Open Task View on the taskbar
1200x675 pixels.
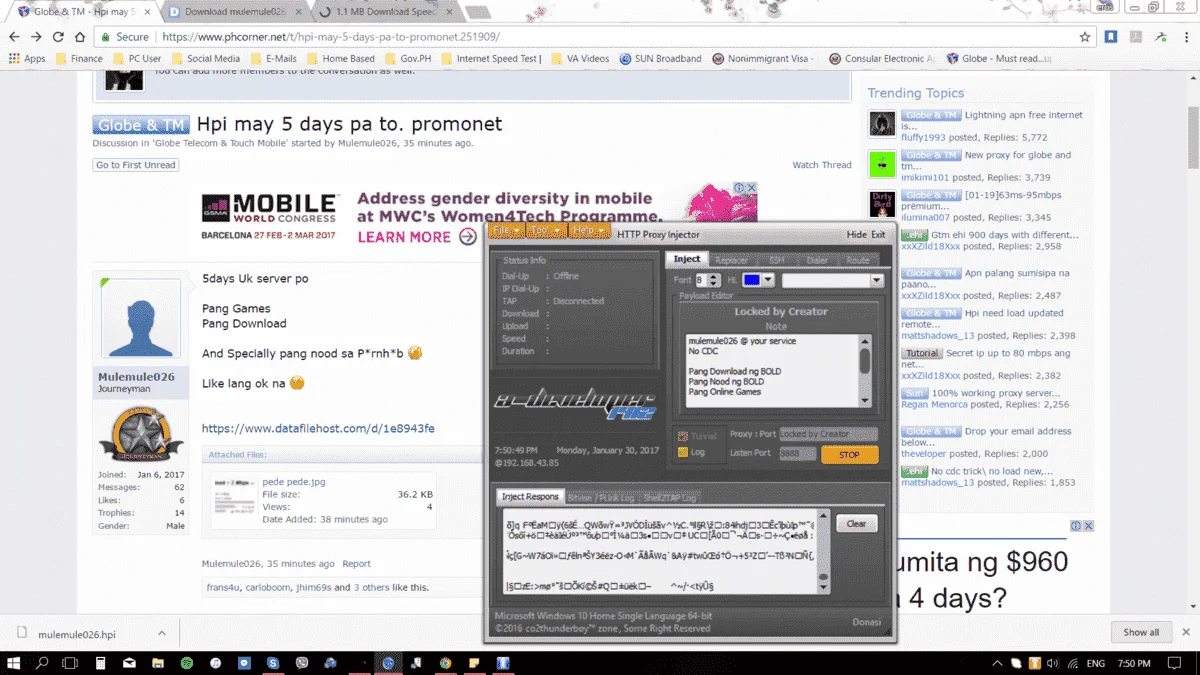pyautogui.click(x=72, y=663)
